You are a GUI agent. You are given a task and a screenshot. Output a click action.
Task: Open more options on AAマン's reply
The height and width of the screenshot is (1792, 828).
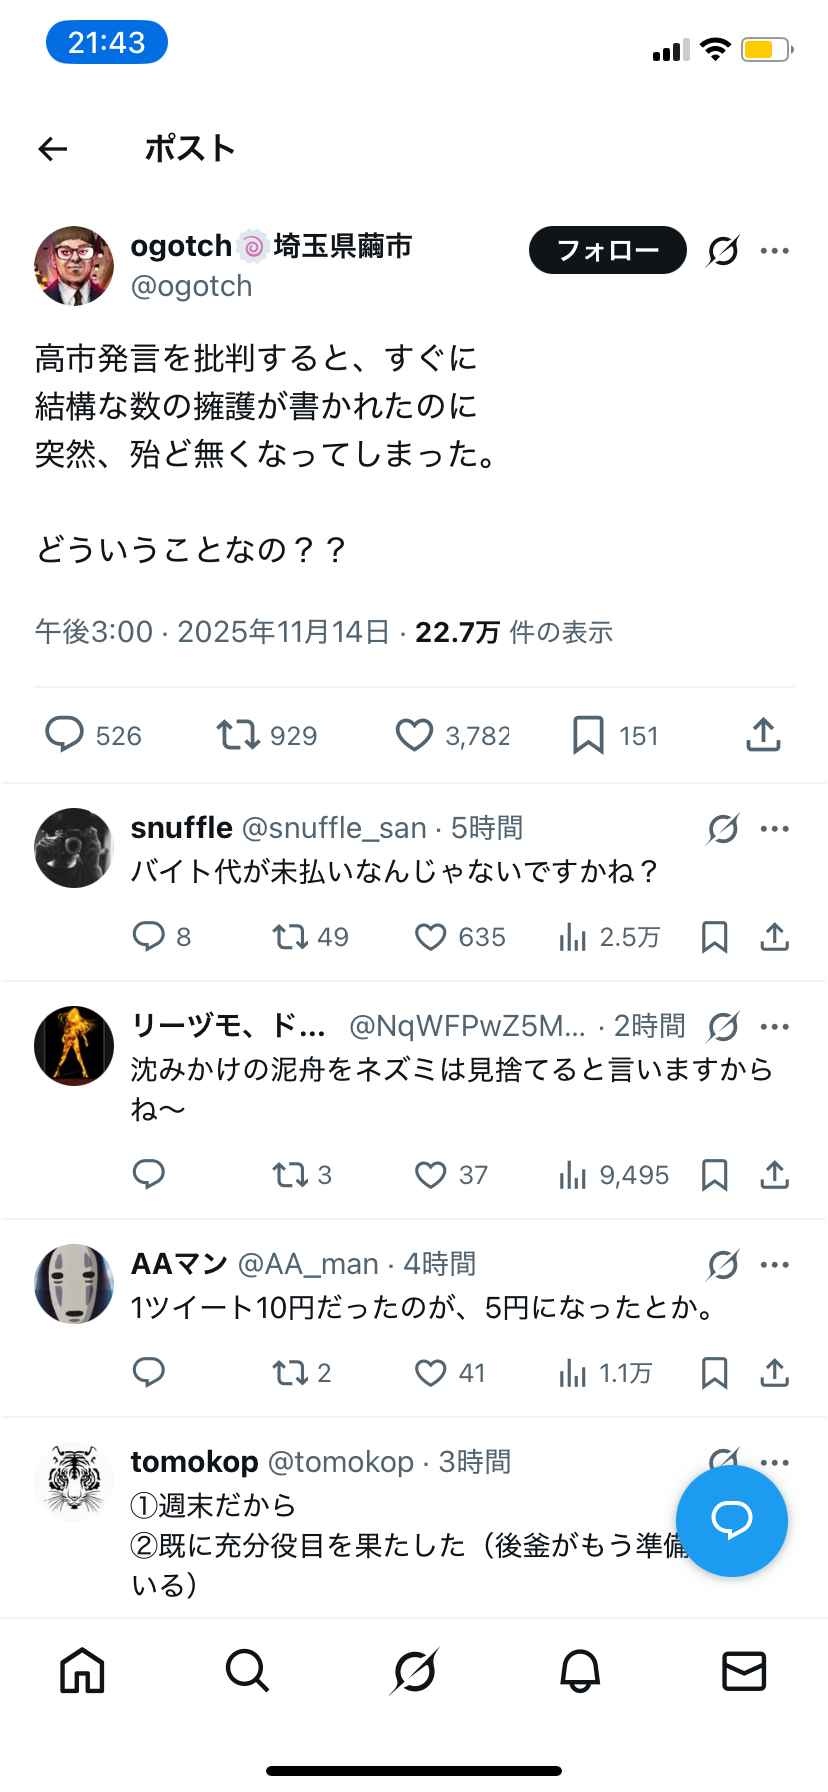pyautogui.click(x=775, y=1264)
